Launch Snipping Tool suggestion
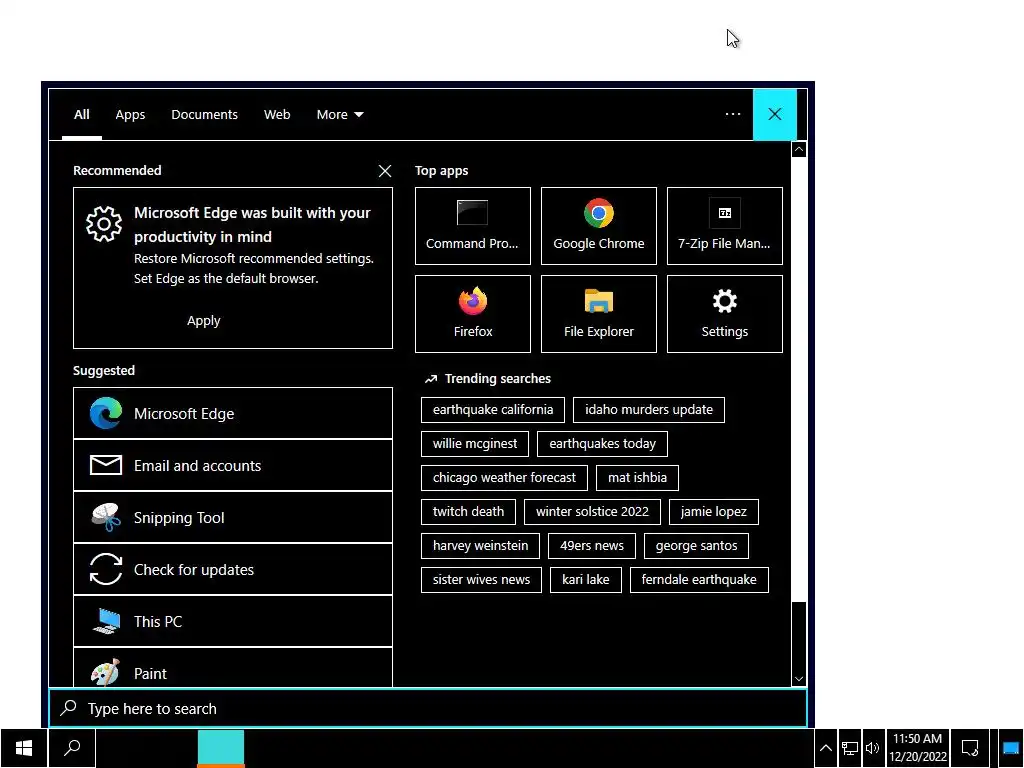This screenshot has width=1024, height=768. [232, 517]
